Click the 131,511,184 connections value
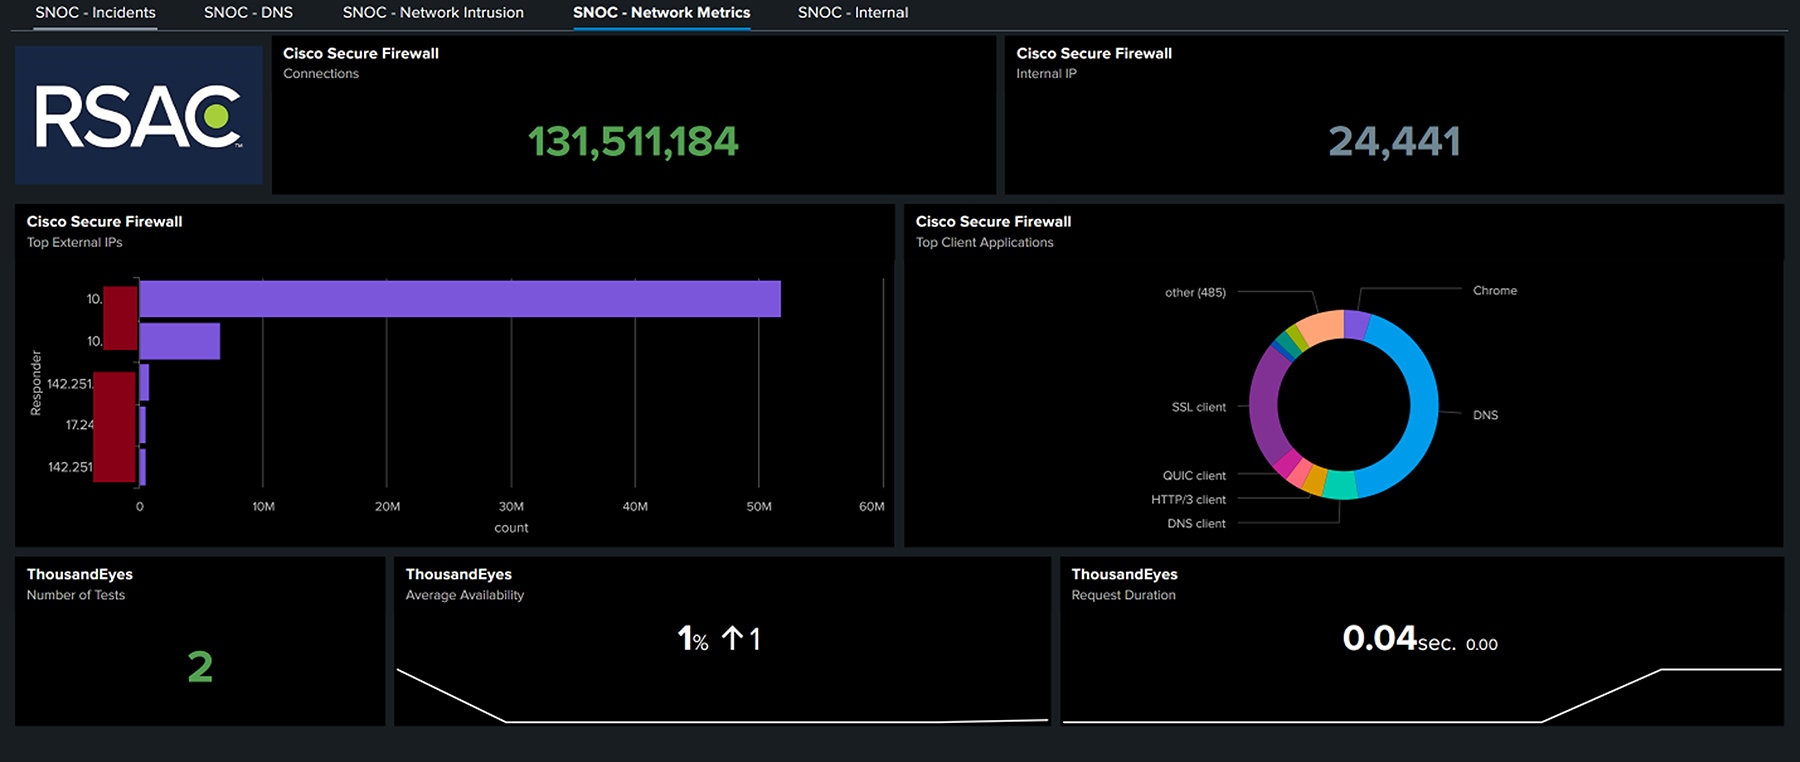 [633, 141]
